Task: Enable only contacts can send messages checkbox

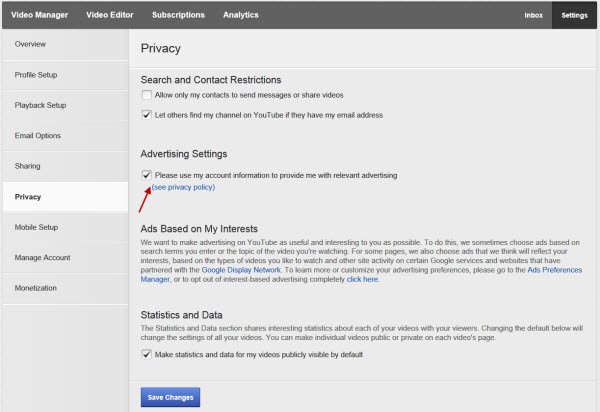Action: tap(147, 95)
